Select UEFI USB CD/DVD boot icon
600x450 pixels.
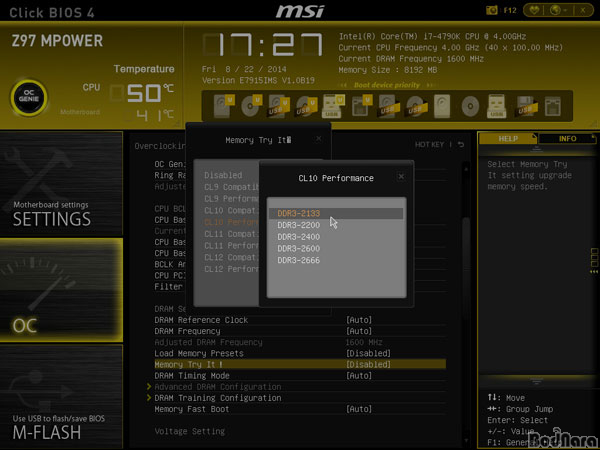pyautogui.click(x=306, y=106)
